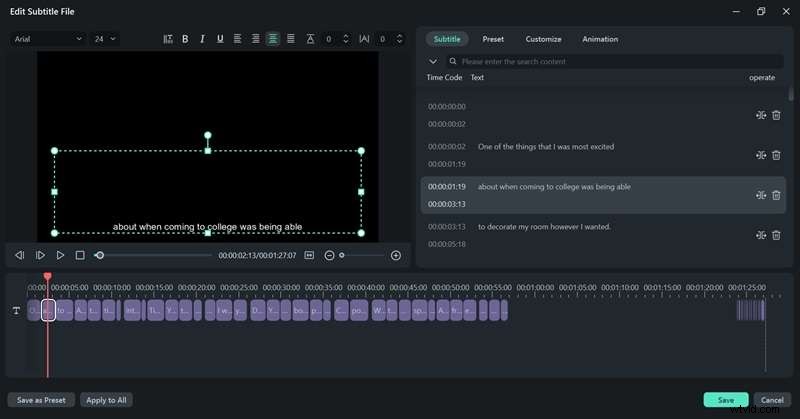Click the text track T icon
Viewport: 800px width, 419px height.
pyautogui.click(x=16, y=310)
